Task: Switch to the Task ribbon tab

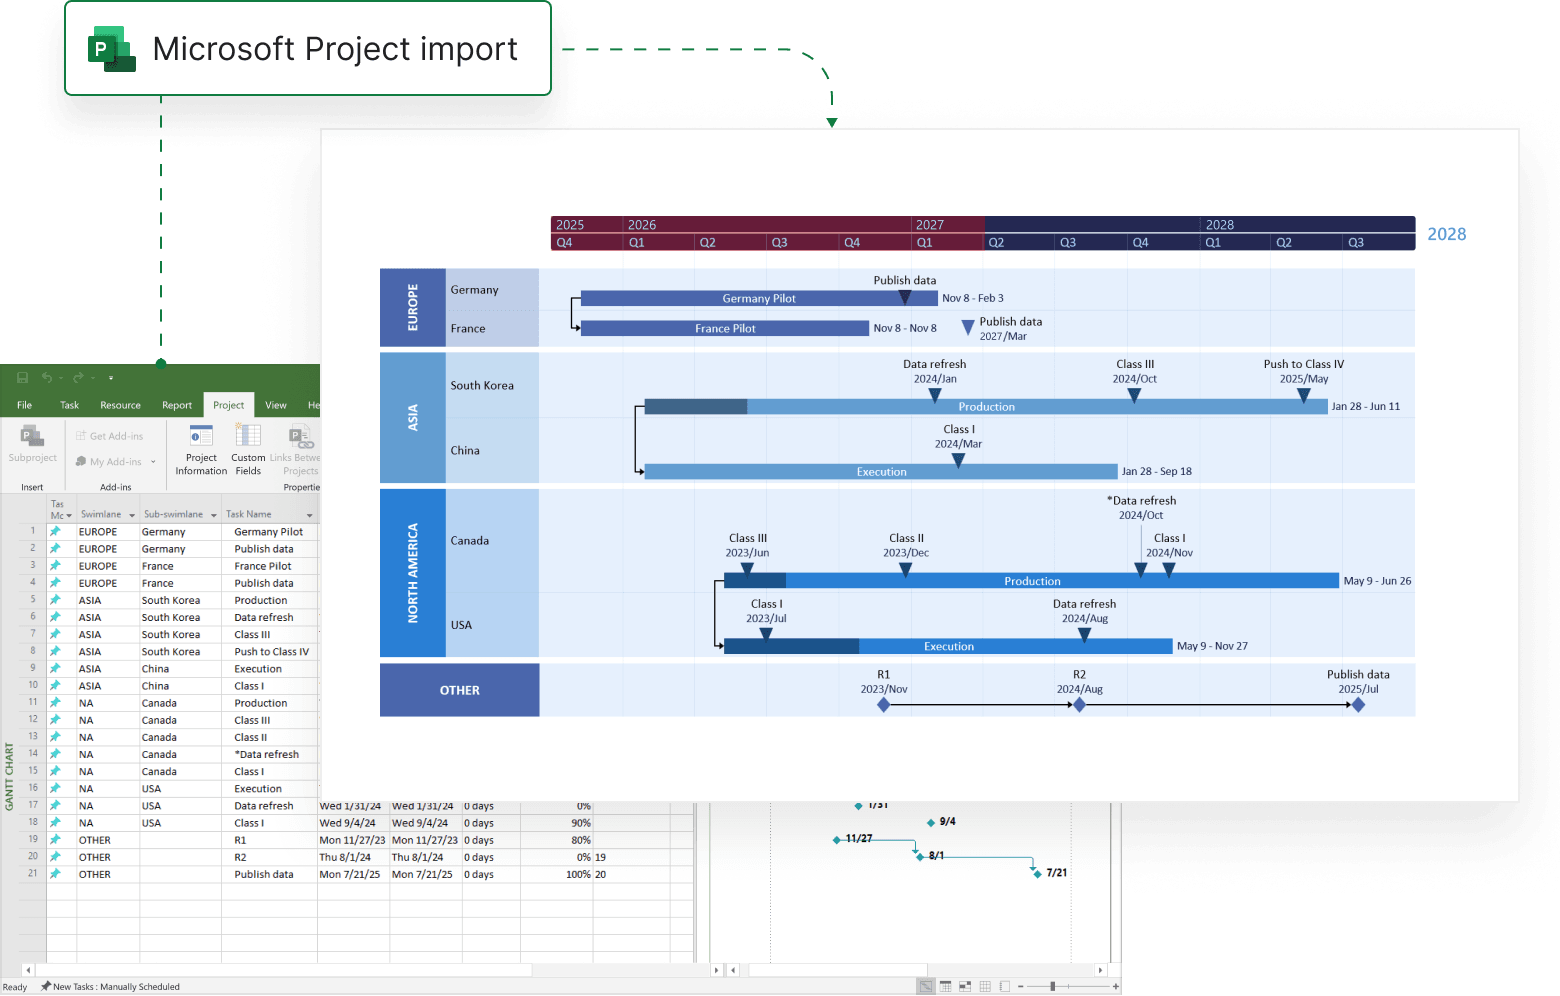Action: click(x=69, y=405)
